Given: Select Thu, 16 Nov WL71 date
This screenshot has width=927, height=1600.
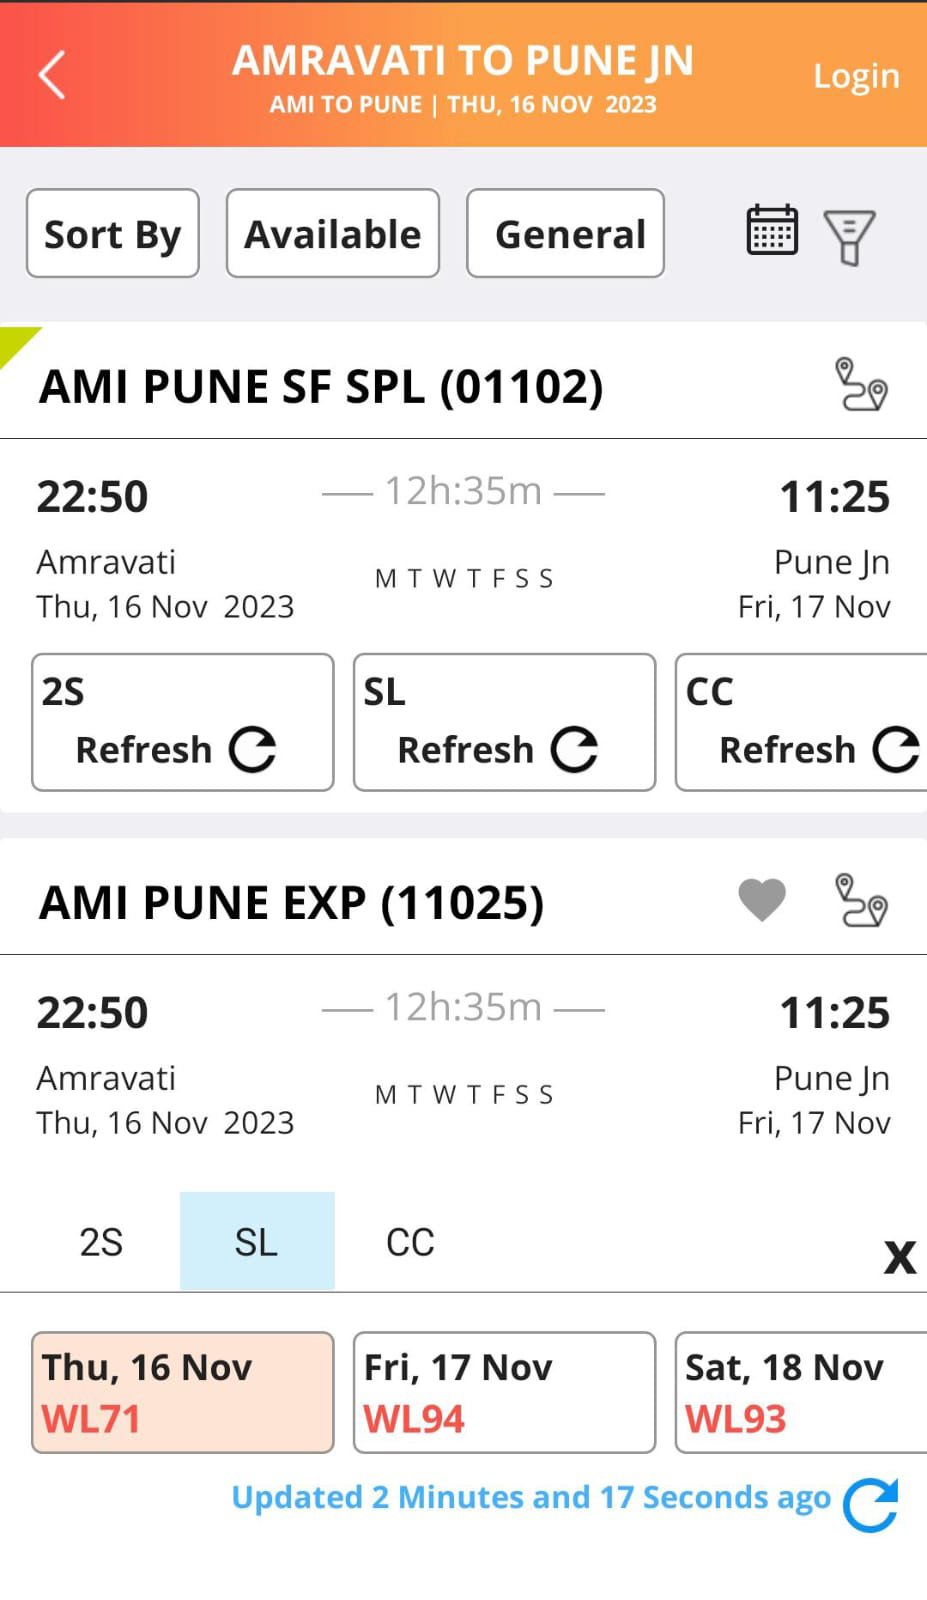Looking at the screenshot, I should pos(182,1392).
